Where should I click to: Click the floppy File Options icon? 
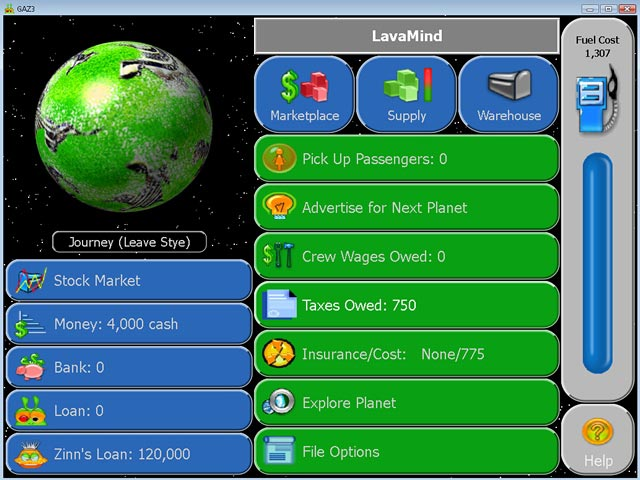(279, 450)
